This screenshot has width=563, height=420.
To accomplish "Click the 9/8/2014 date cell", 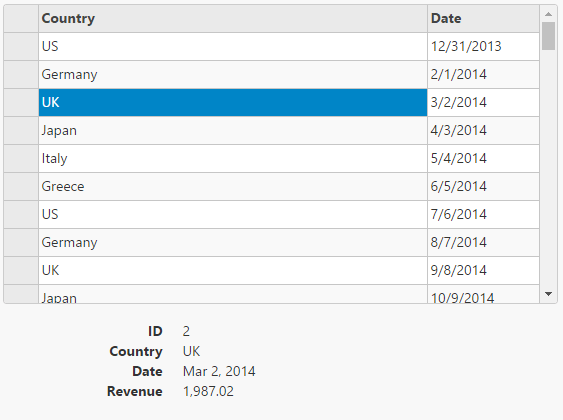I will [483, 271].
